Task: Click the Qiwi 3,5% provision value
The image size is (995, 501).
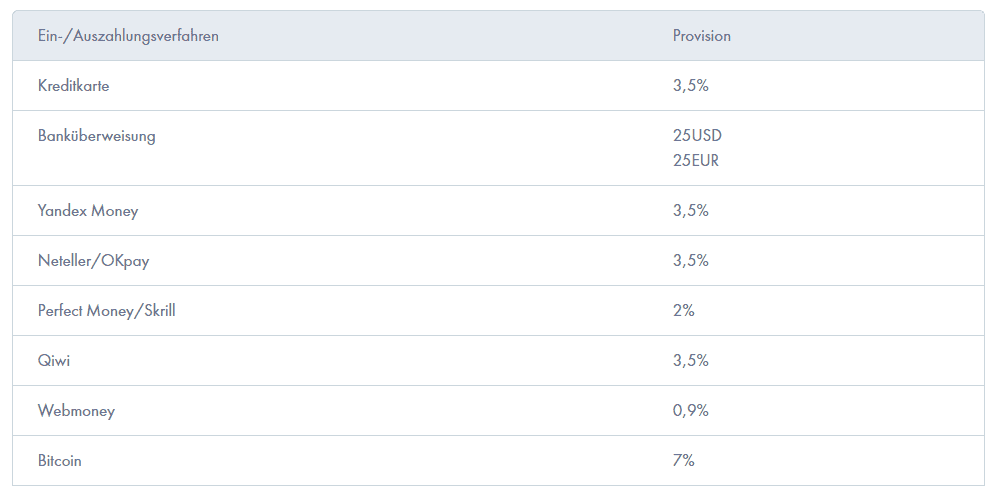Action: tap(690, 360)
